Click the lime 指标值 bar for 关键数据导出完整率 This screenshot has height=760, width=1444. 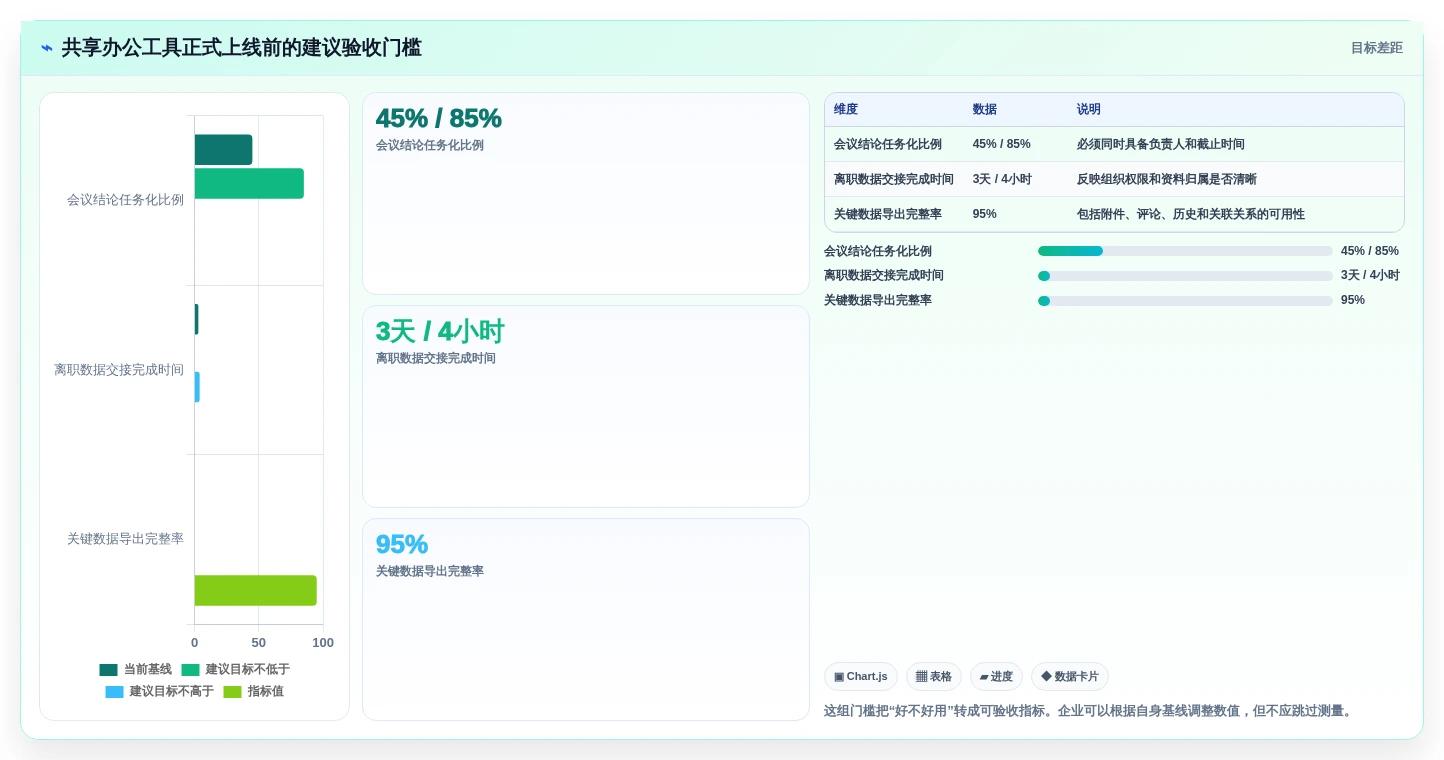click(x=256, y=590)
